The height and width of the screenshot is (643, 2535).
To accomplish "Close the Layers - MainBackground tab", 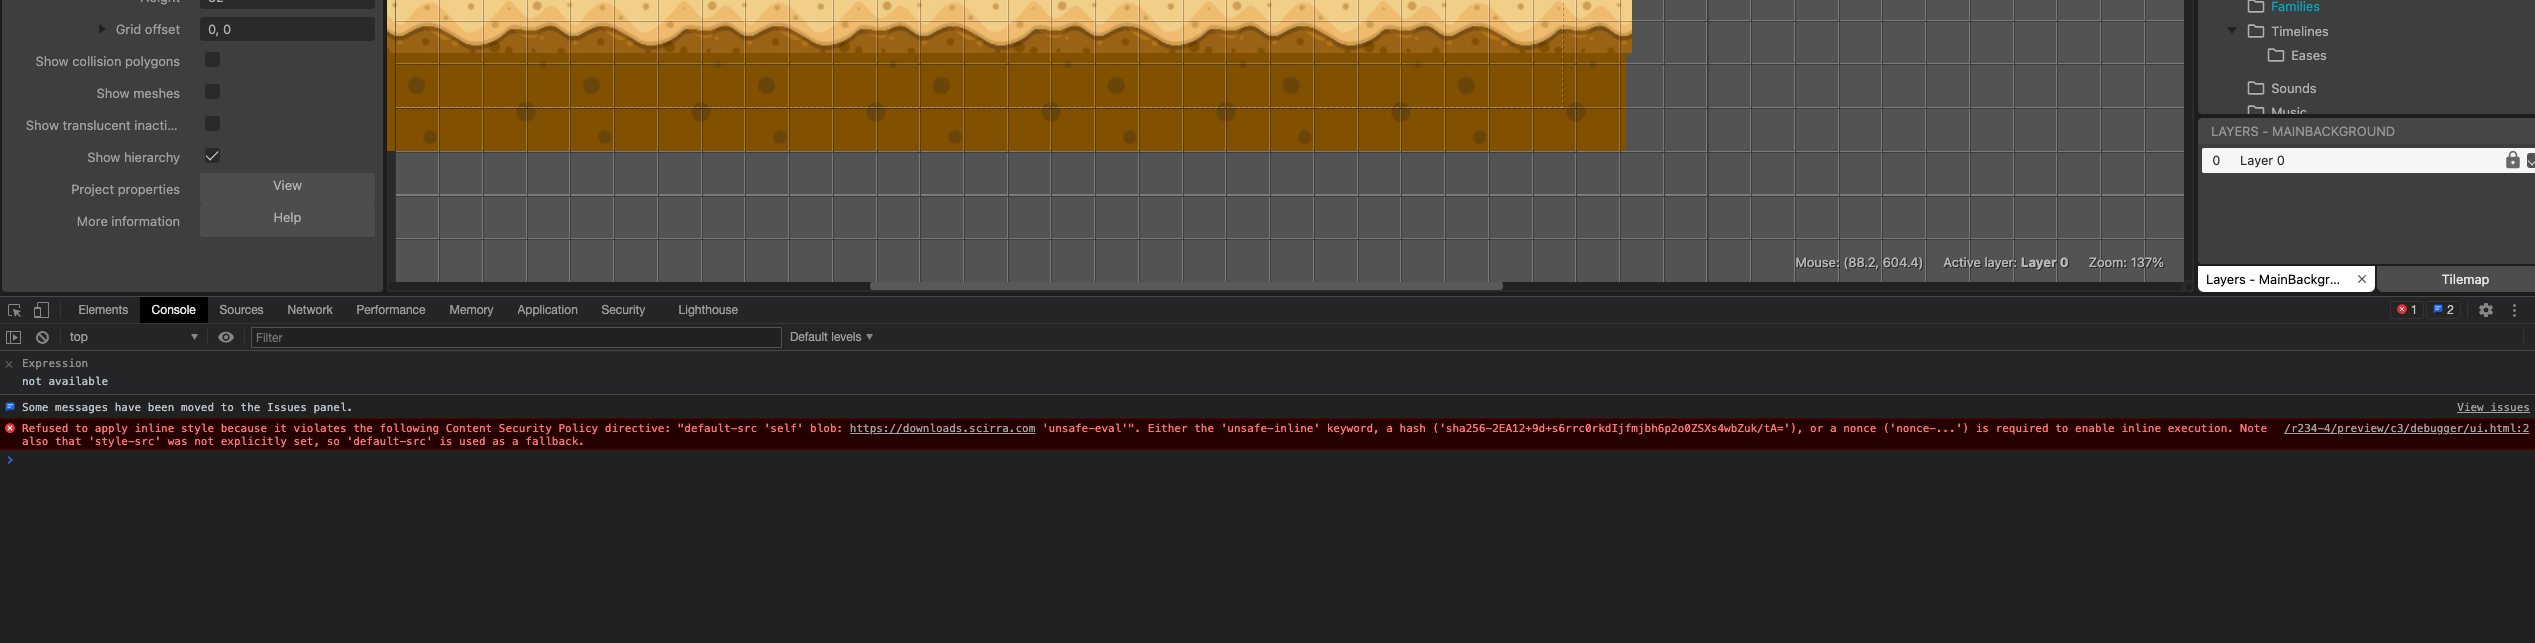I will [2362, 279].
